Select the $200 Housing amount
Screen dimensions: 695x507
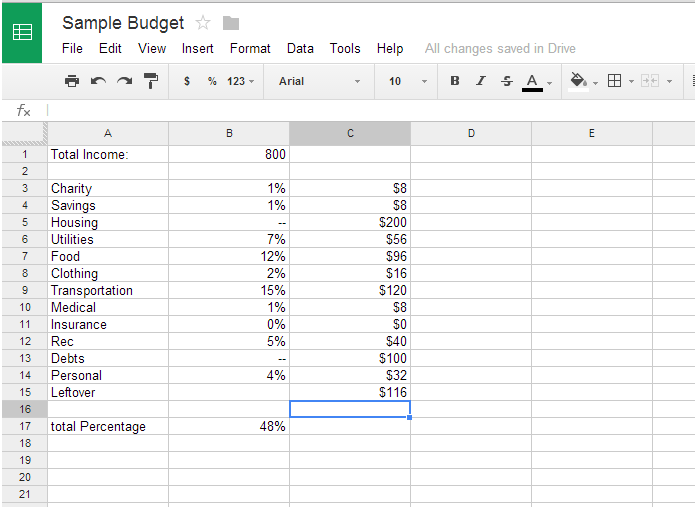coord(350,222)
